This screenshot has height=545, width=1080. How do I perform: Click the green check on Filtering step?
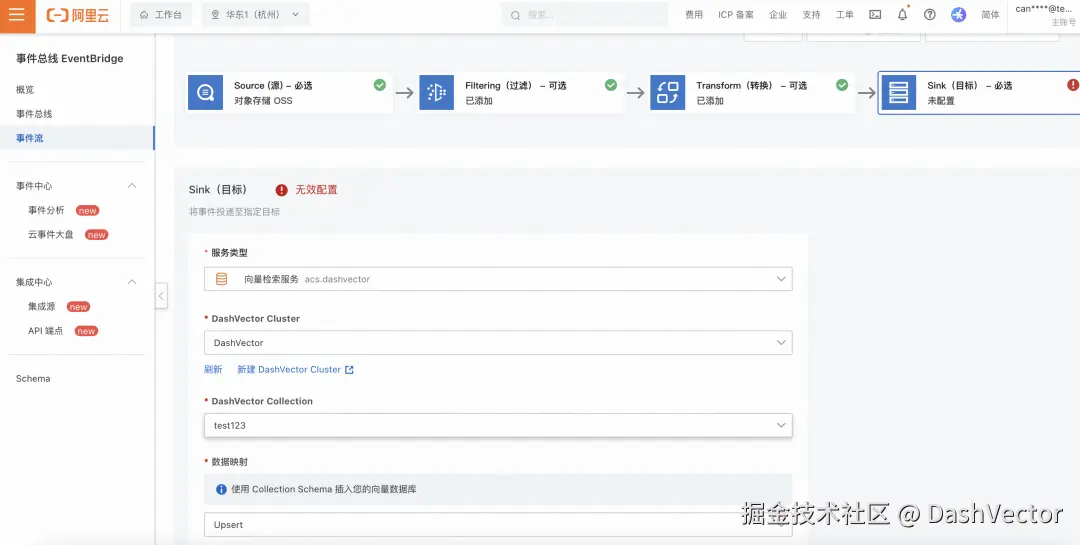(611, 85)
